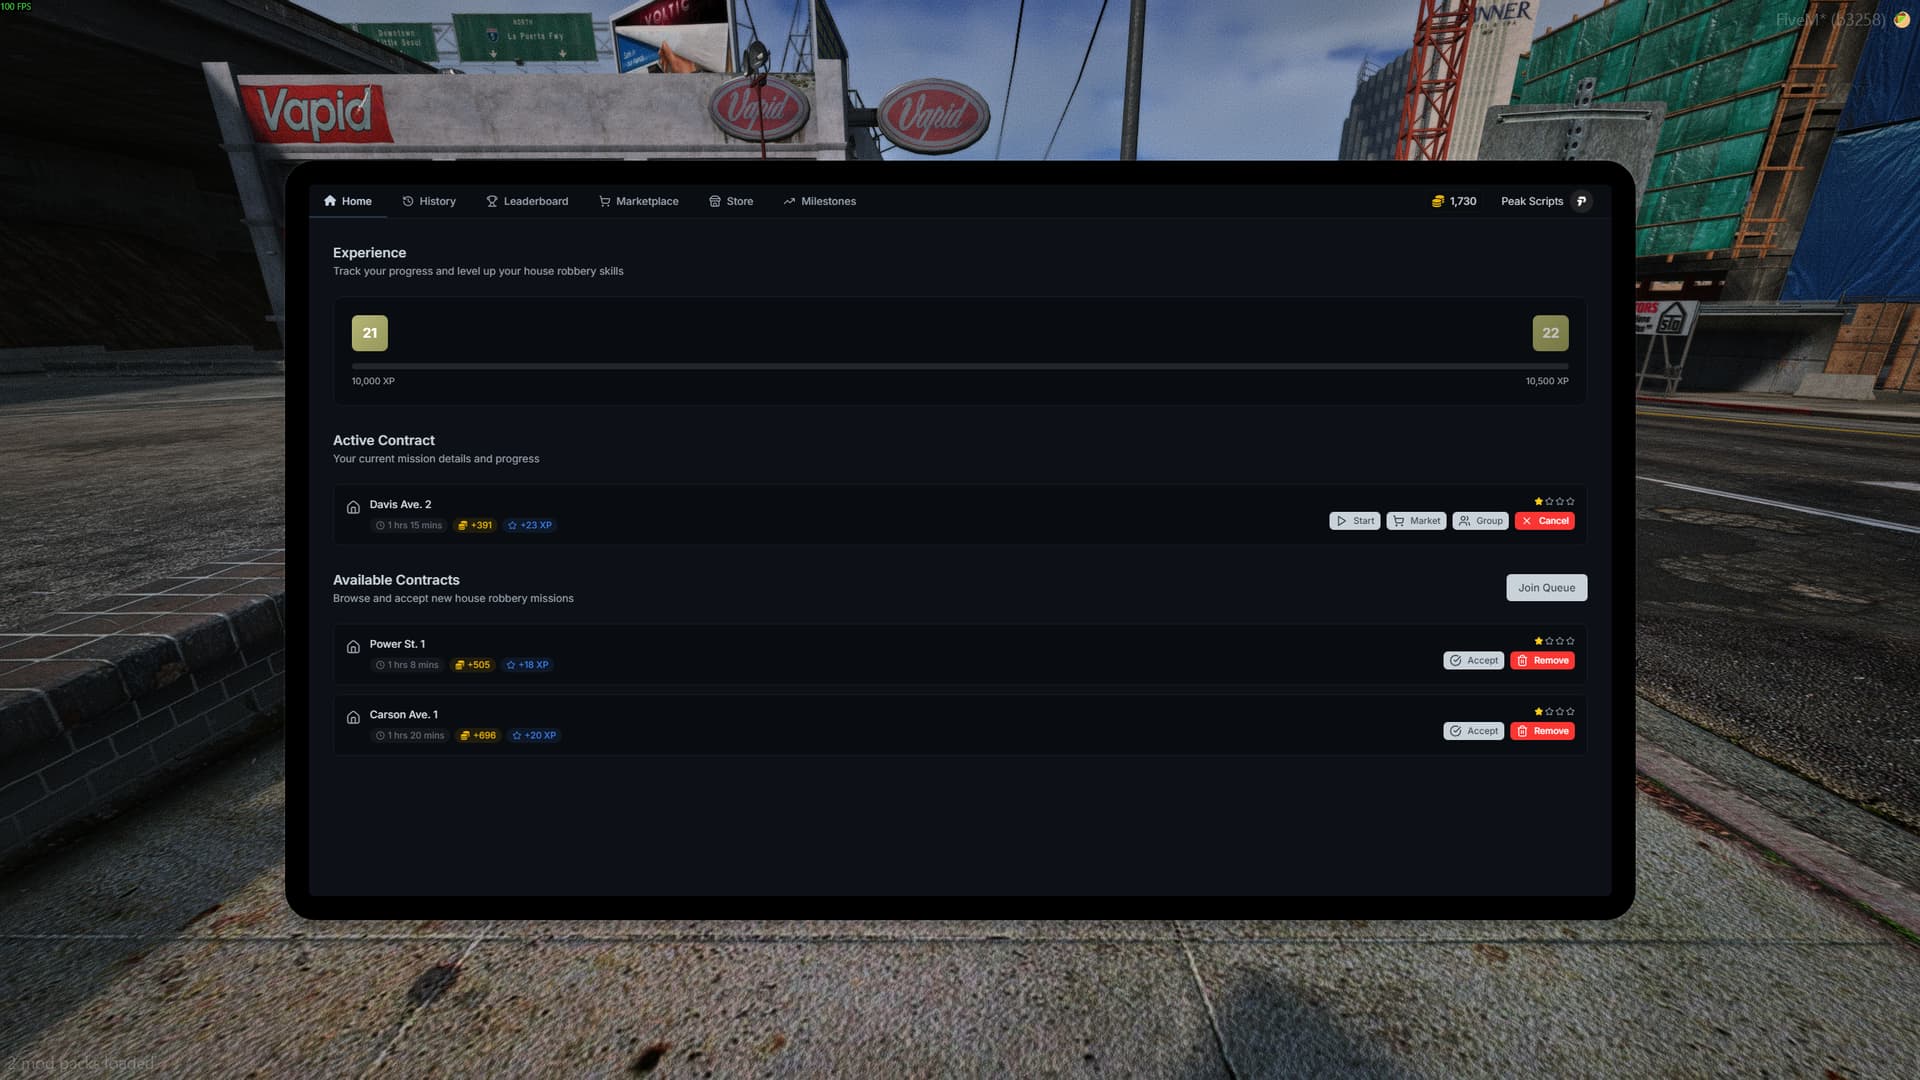Viewport: 1920px width, 1080px height.
Task: Click the +18 XP reward badge
Action: [x=527, y=665]
